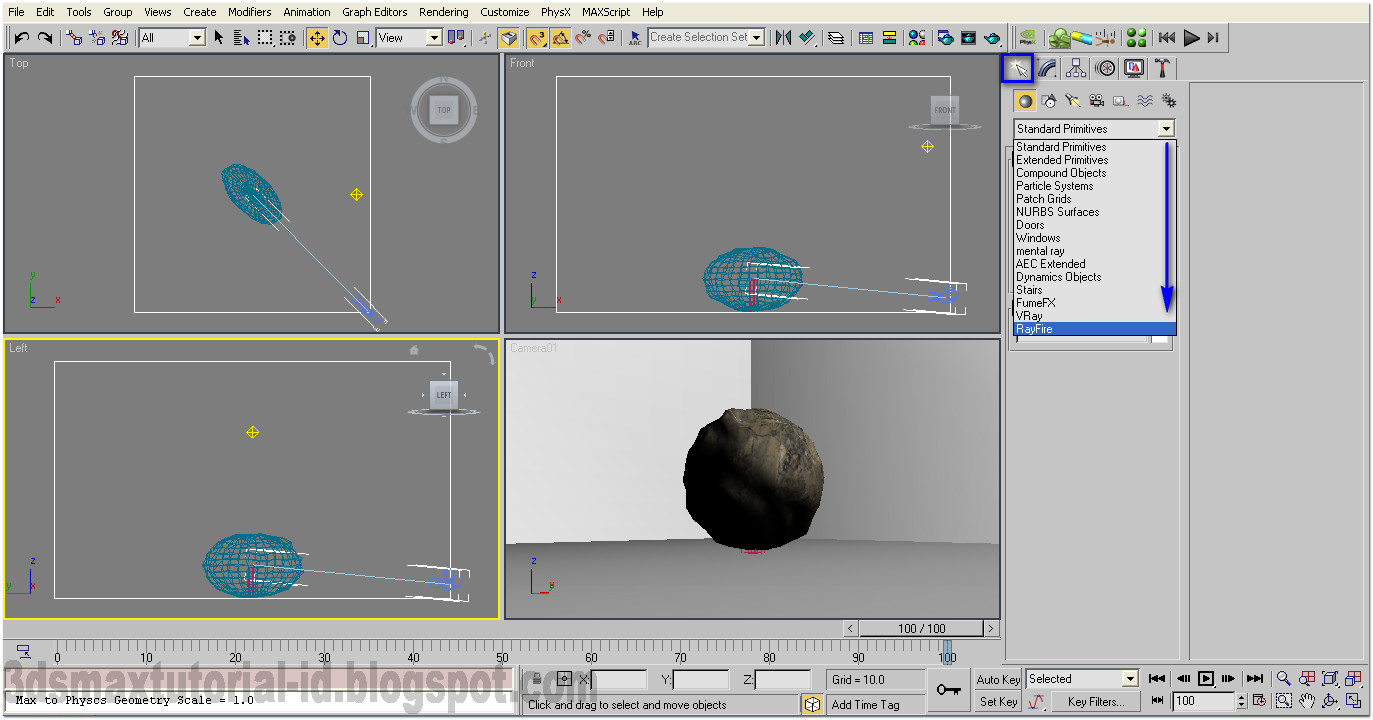
Task: Open the Helpers category in the Create panel
Action: pos(1120,100)
